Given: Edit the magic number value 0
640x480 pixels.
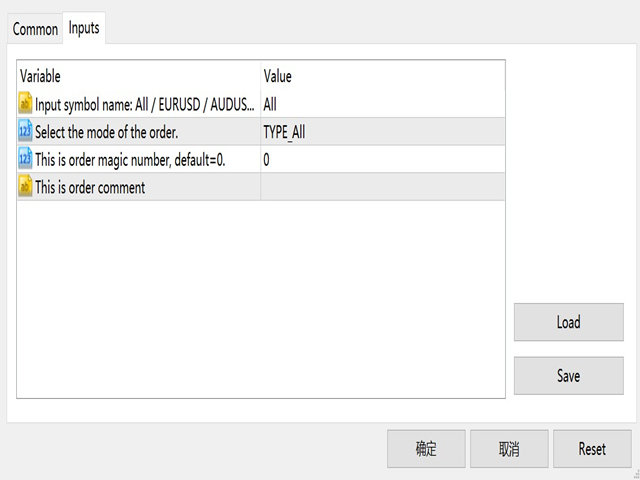Looking at the screenshot, I should [382, 159].
